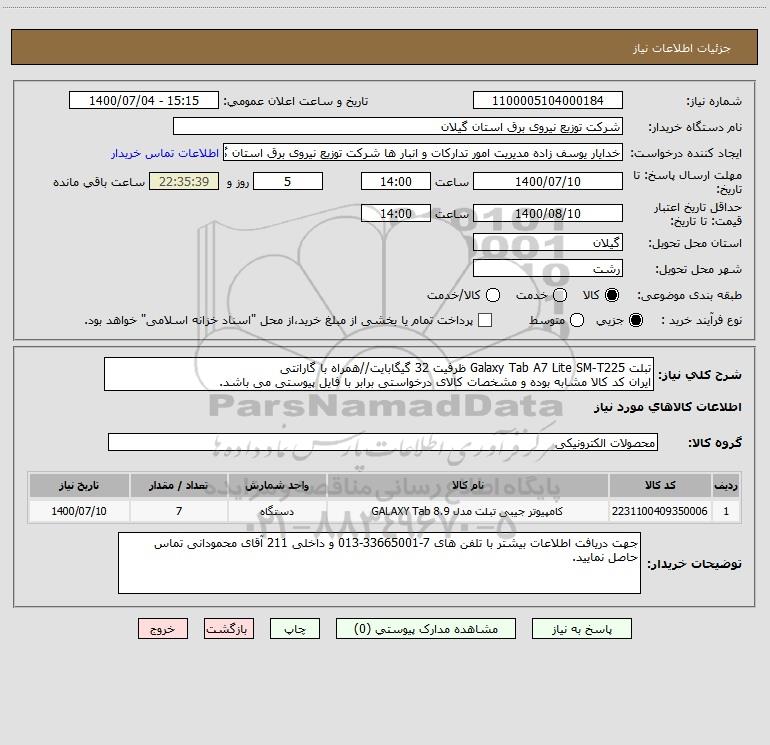Click the quantity cell showing 7
Viewport: 770px width, 745px height.
coord(179,511)
